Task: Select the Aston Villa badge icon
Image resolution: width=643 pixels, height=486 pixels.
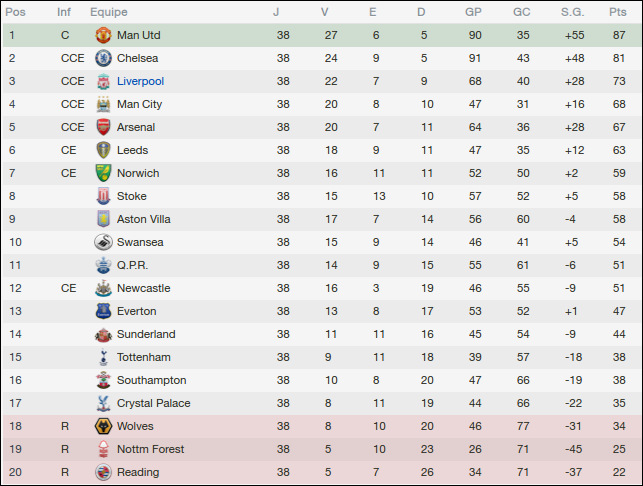Action: point(103,219)
